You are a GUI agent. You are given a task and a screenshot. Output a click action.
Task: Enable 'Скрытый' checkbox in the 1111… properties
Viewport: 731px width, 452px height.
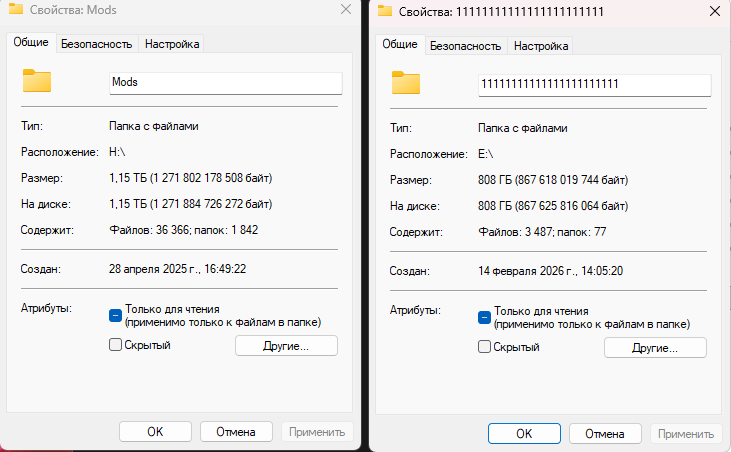[x=484, y=347]
